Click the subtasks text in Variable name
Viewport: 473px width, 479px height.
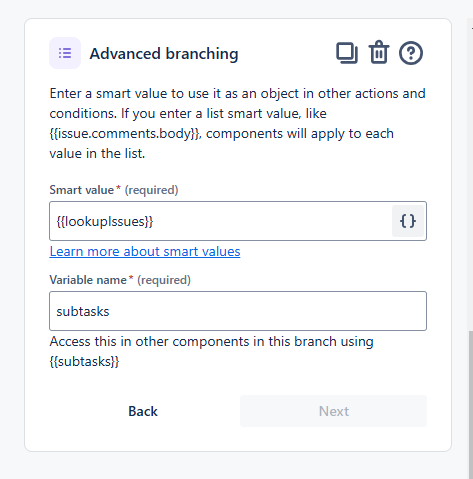click(83, 312)
